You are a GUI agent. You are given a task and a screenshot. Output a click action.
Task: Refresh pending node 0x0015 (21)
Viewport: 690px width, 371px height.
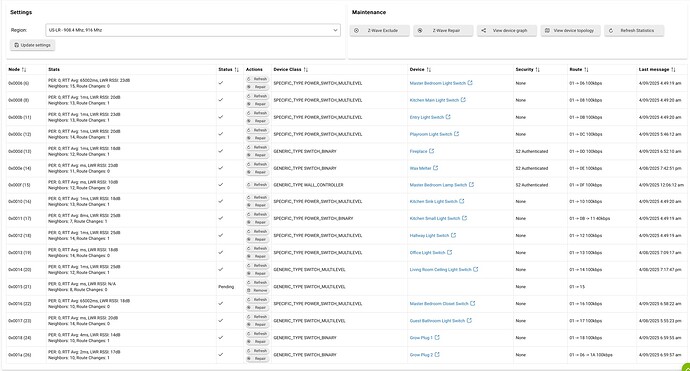coord(257,283)
